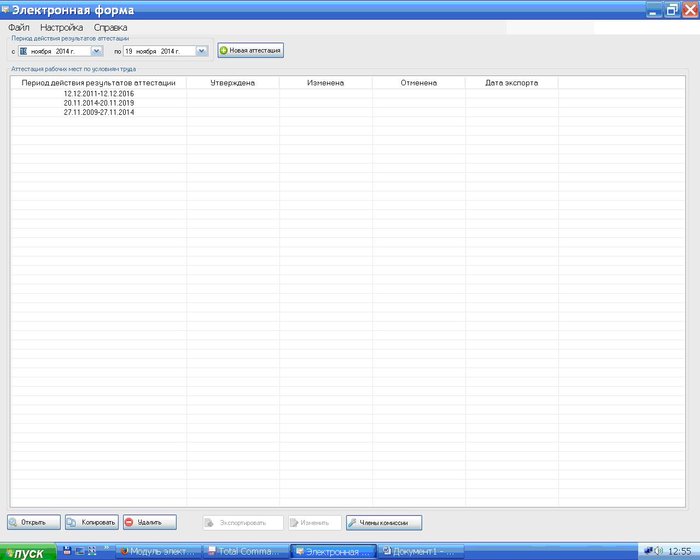Click the Изменить button
The width and height of the screenshot is (700, 560).
point(315,522)
